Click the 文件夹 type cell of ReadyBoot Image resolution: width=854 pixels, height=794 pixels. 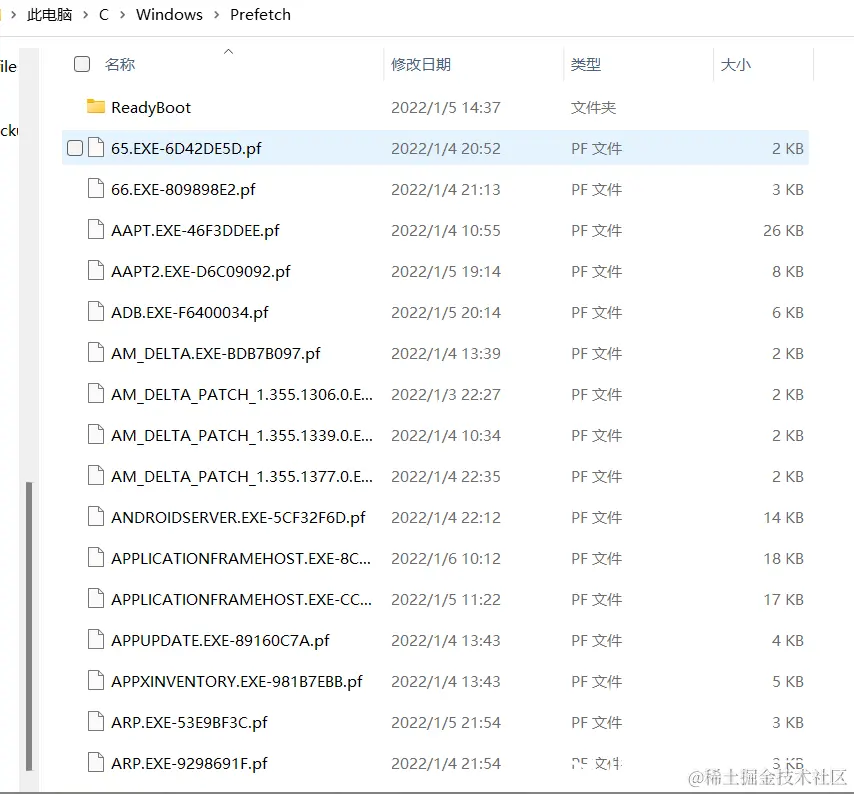(x=593, y=107)
